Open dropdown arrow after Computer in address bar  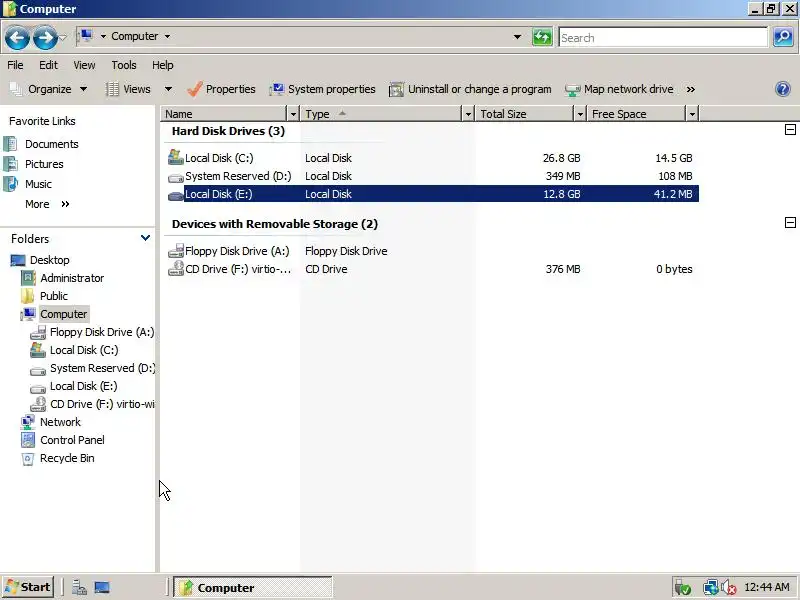(167, 36)
